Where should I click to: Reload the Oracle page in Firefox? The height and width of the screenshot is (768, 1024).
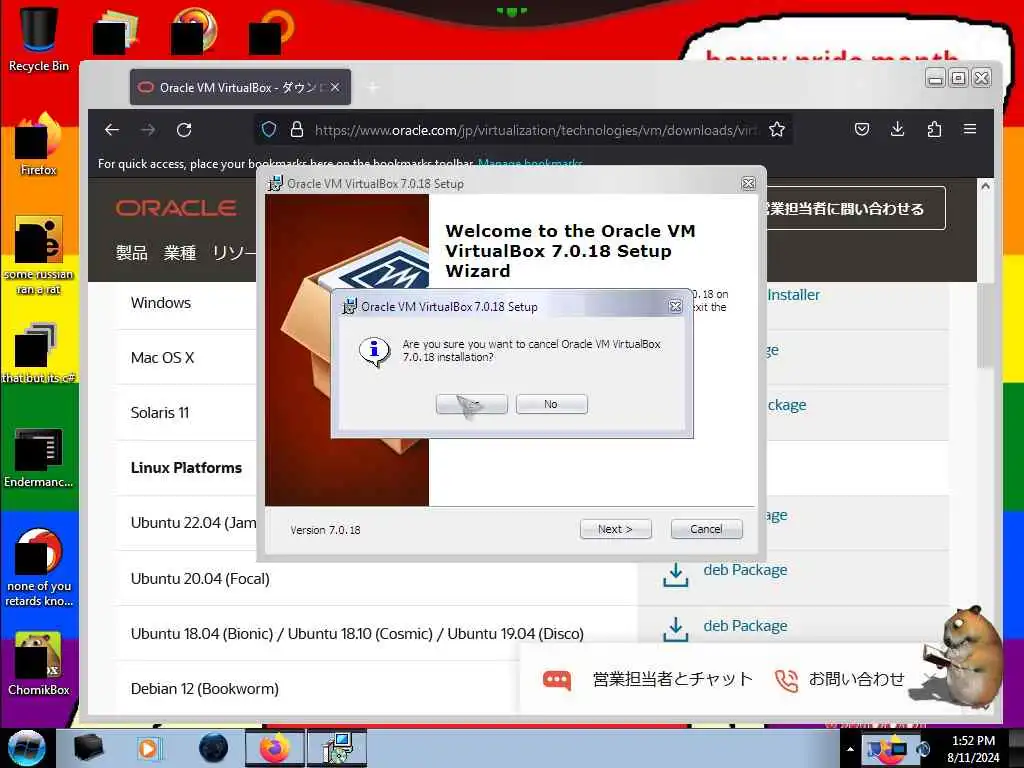pyautogui.click(x=184, y=130)
